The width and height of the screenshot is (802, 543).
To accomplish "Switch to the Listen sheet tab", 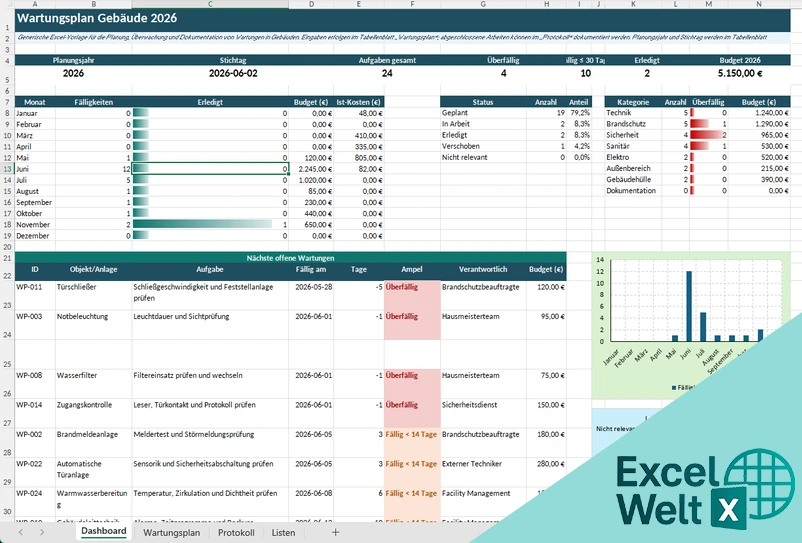I will pos(283,532).
